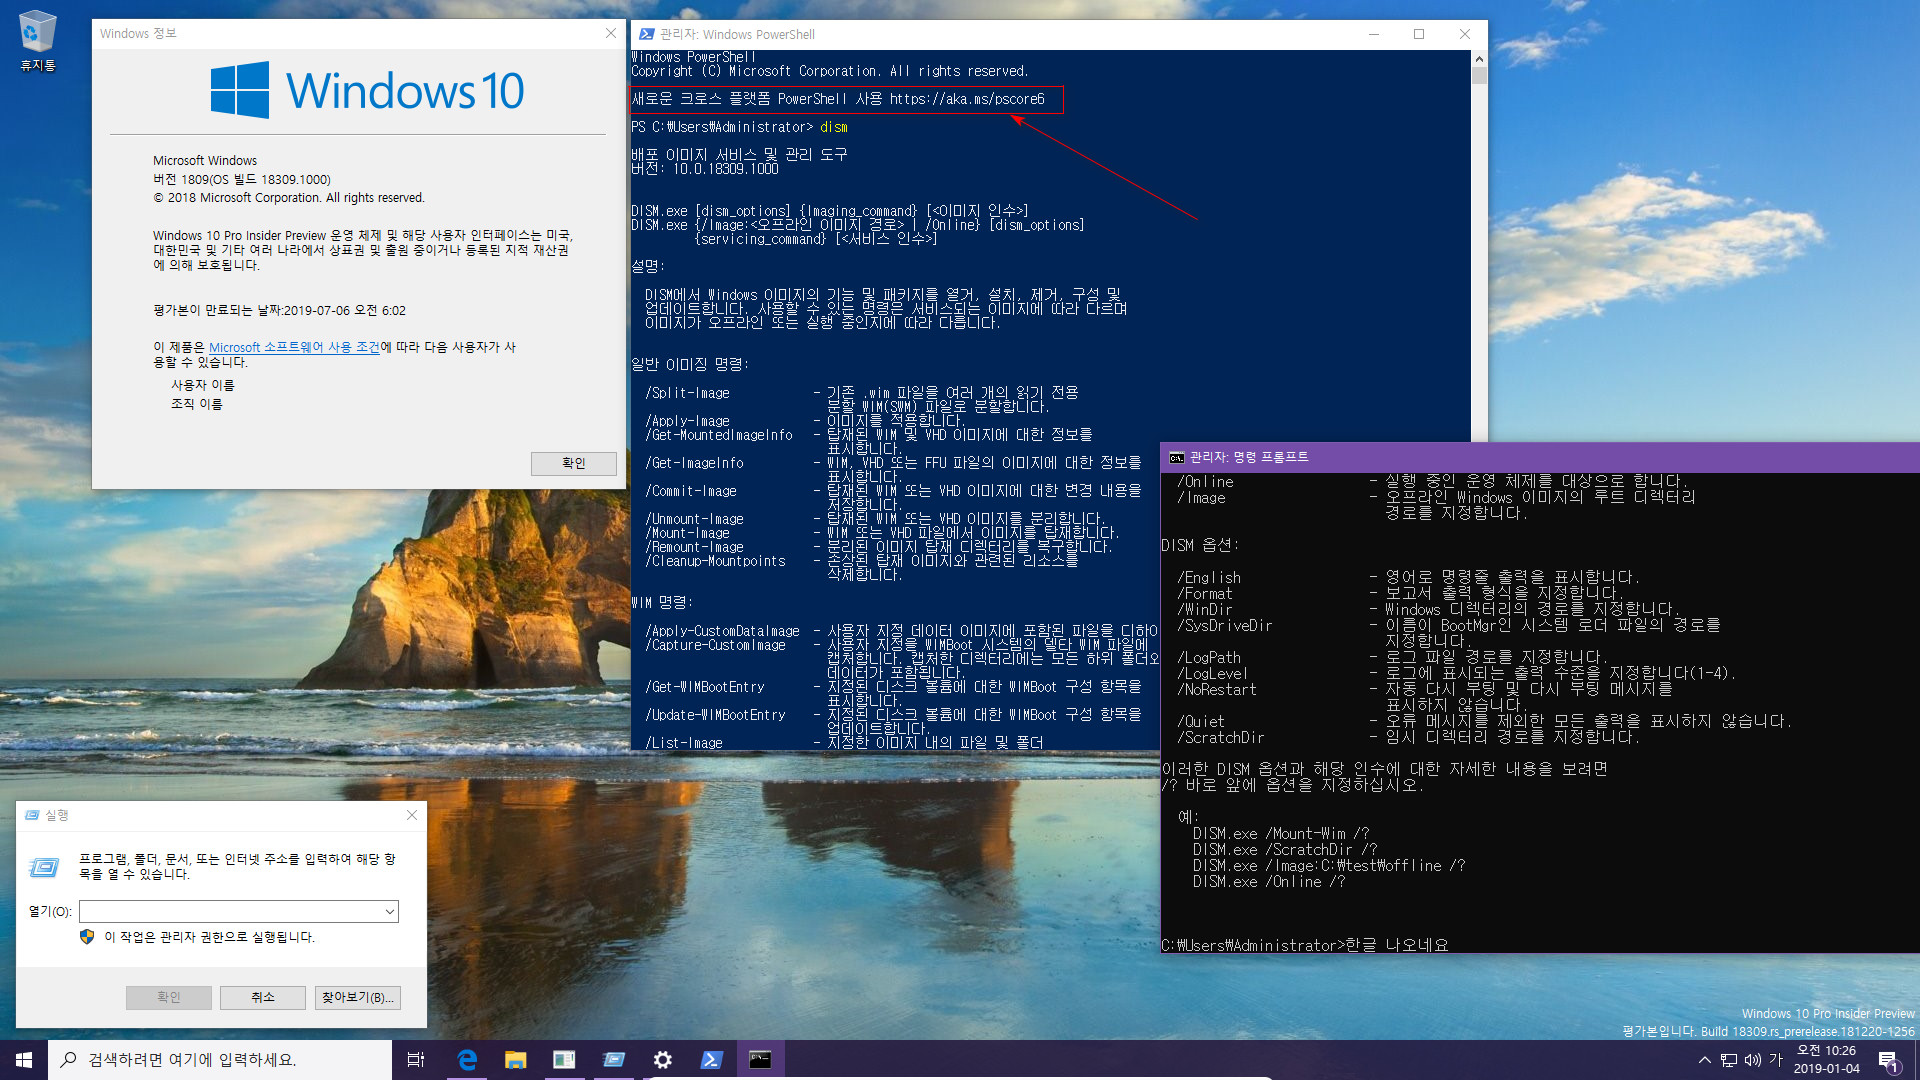Click the Windows Start button

click(x=24, y=1060)
